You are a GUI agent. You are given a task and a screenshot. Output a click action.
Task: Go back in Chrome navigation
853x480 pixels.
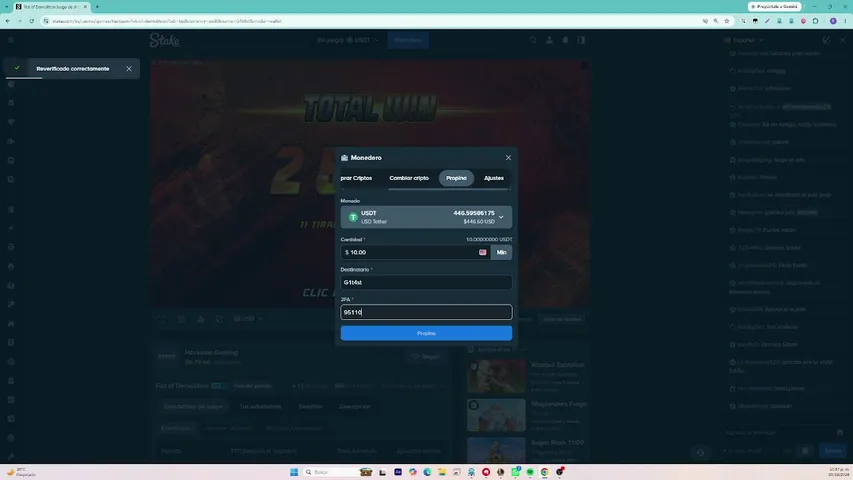coord(8,21)
